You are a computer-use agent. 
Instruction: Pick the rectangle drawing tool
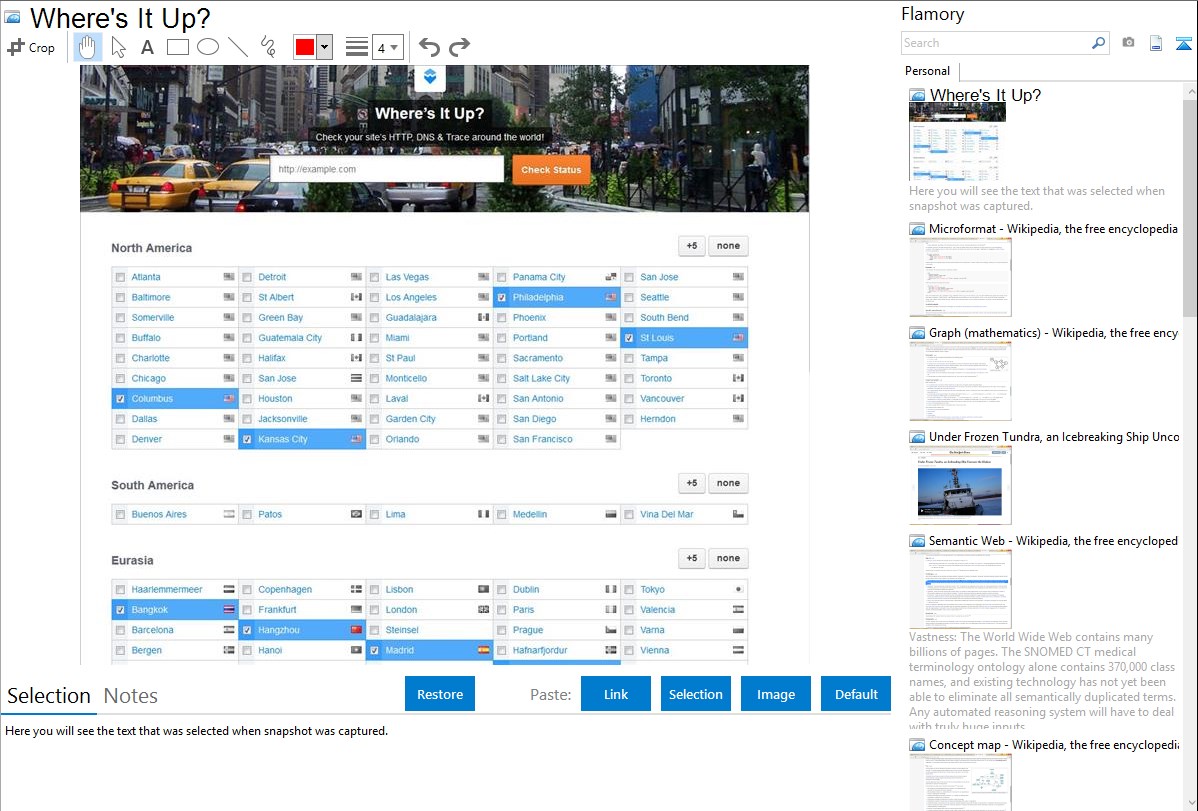pos(177,47)
